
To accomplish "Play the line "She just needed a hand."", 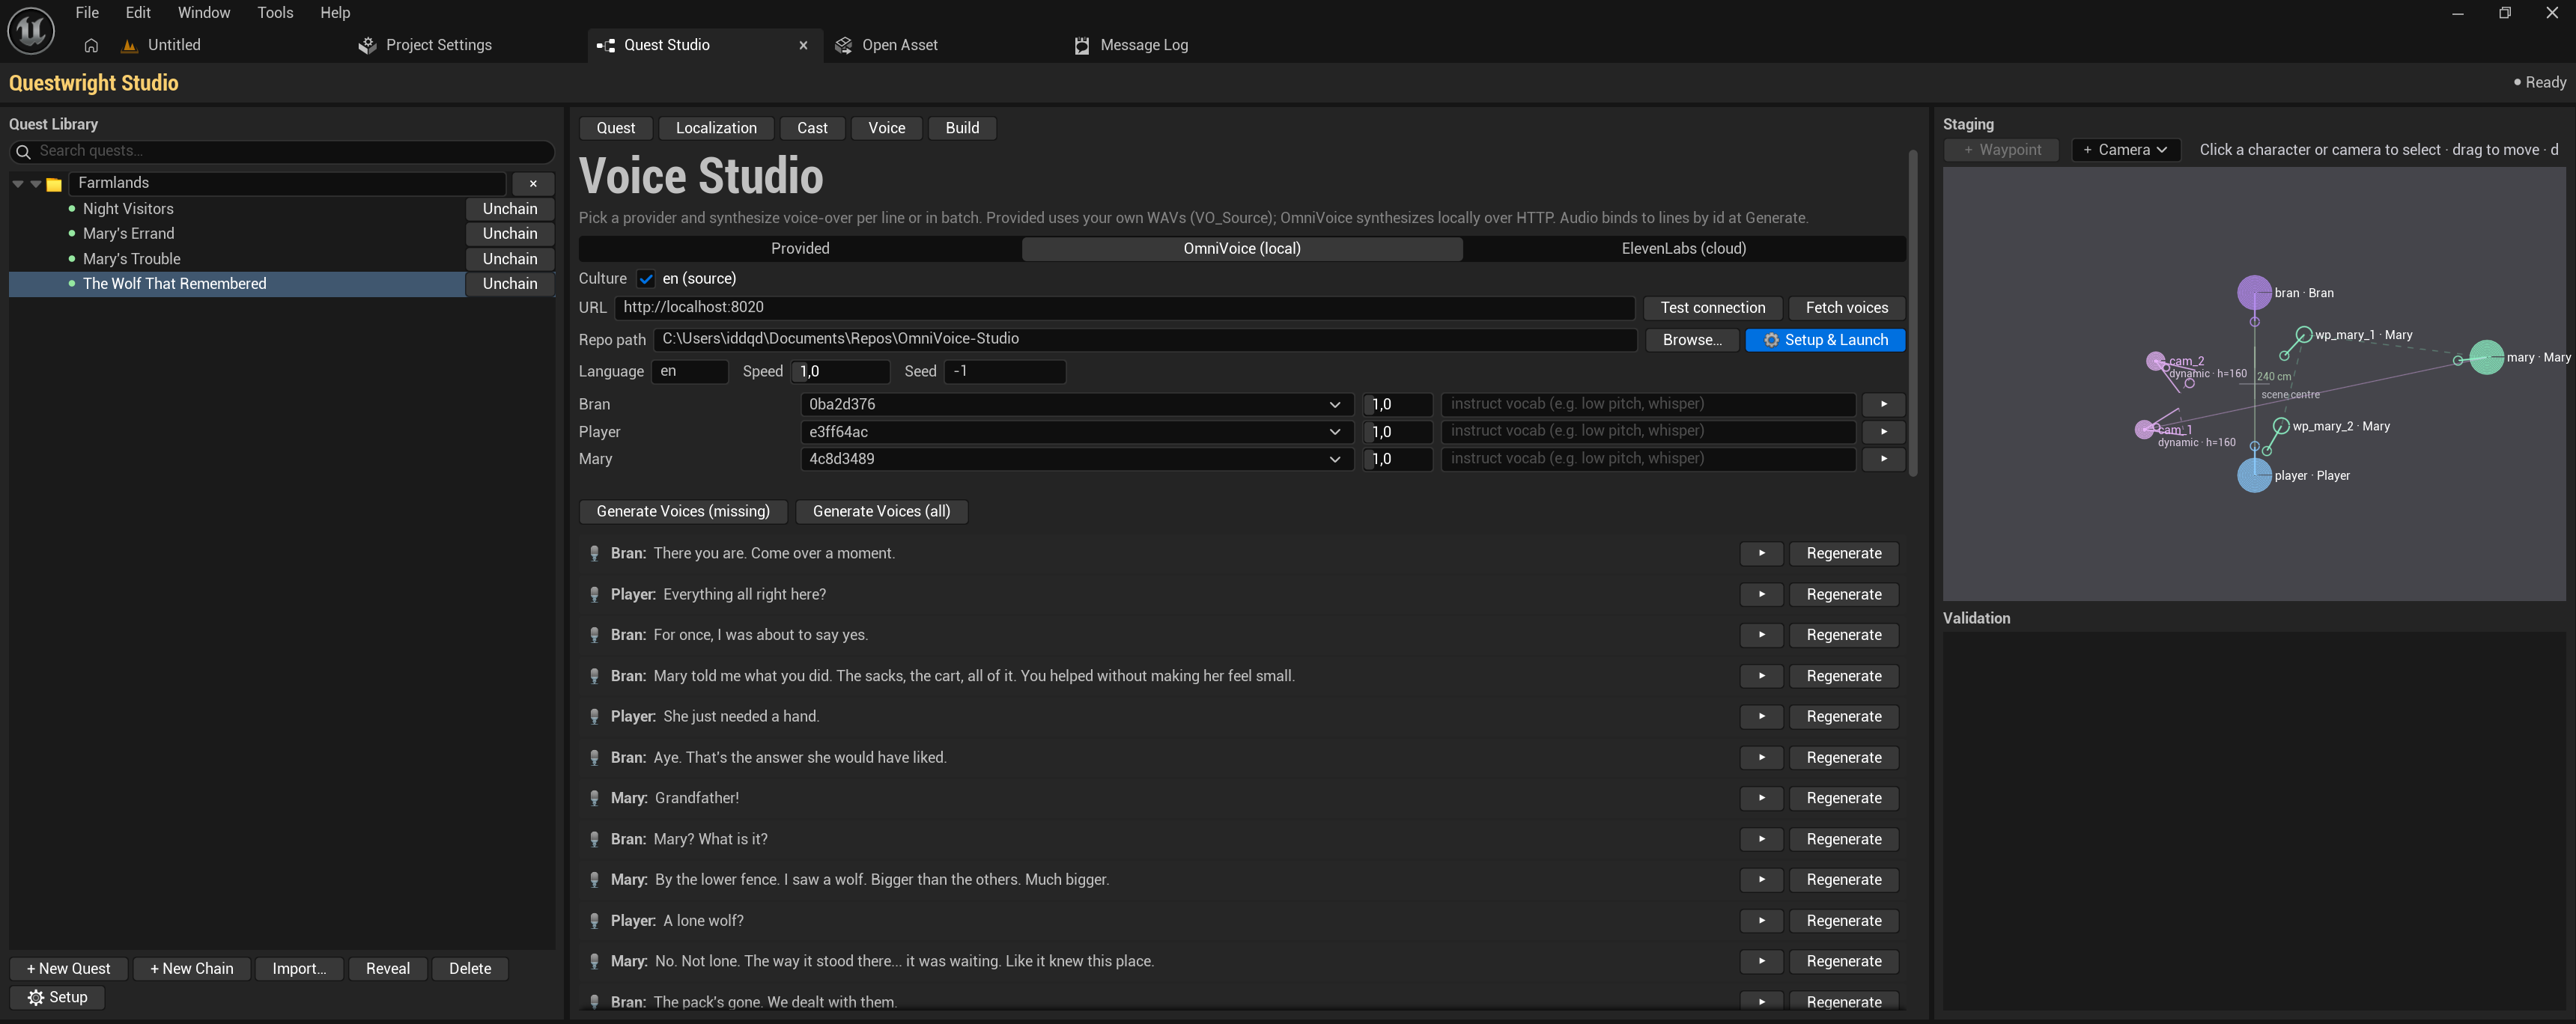I will (1761, 717).
